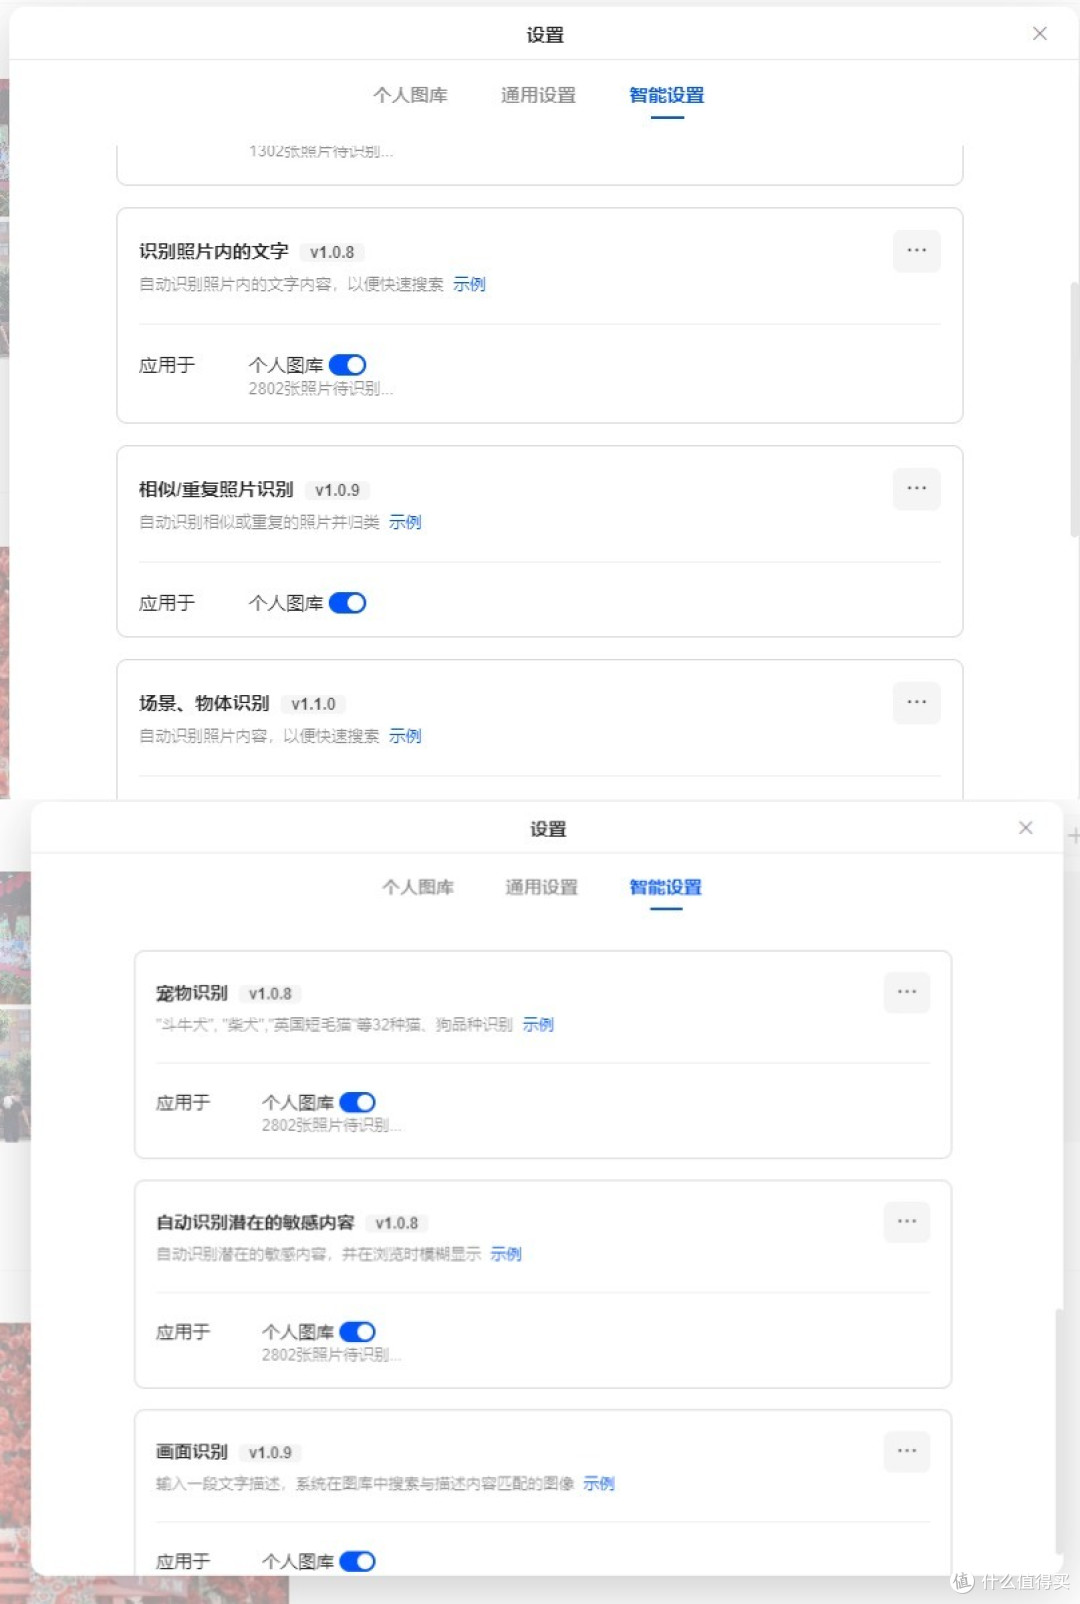Open more options for 相似/重复照片识别
The height and width of the screenshot is (1604, 1080).
(x=916, y=489)
